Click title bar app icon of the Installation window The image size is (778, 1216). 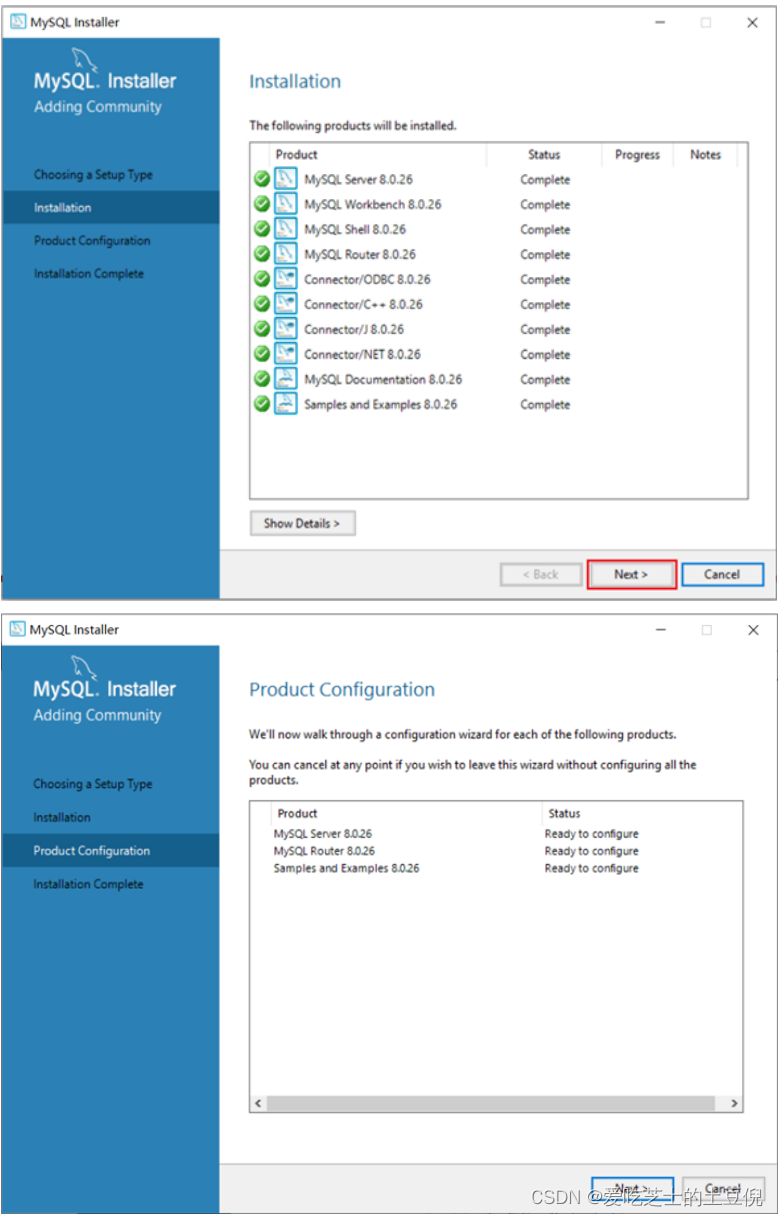pyautogui.click(x=18, y=22)
